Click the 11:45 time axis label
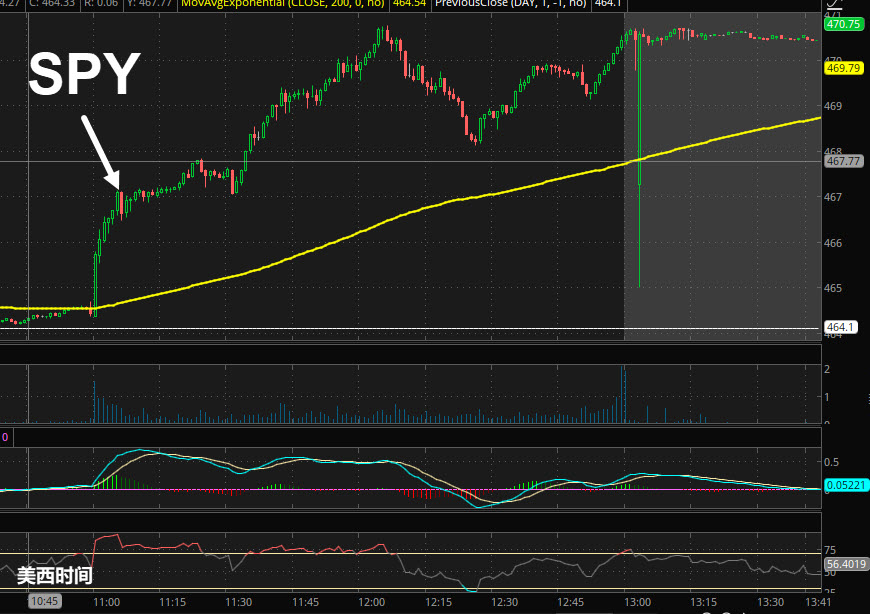 [x=305, y=602]
